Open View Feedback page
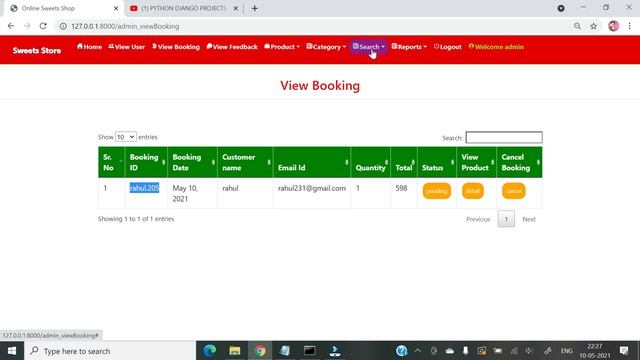This screenshot has width=640, height=360. point(232,47)
